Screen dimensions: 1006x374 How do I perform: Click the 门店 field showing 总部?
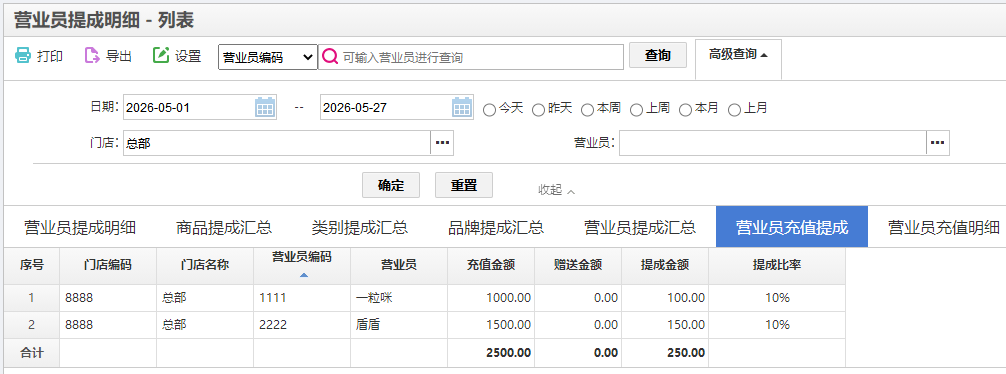click(277, 143)
